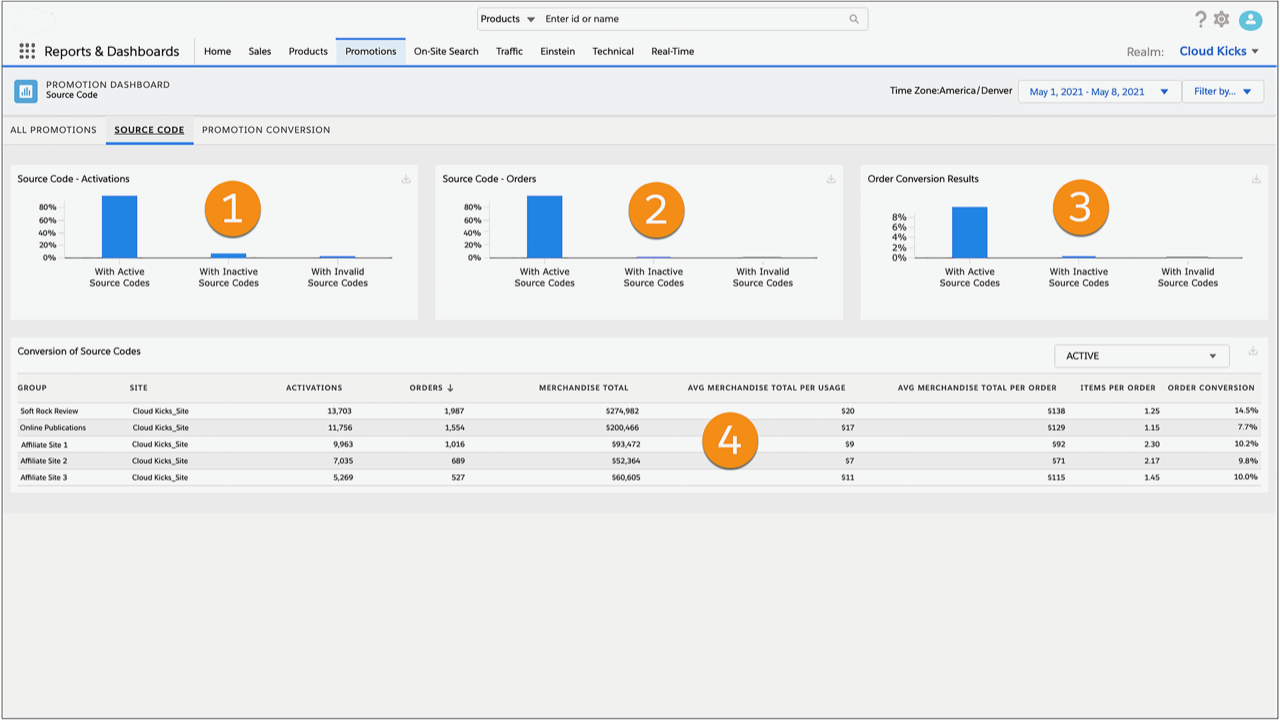Click the Orders column sort arrow

click(x=451, y=388)
